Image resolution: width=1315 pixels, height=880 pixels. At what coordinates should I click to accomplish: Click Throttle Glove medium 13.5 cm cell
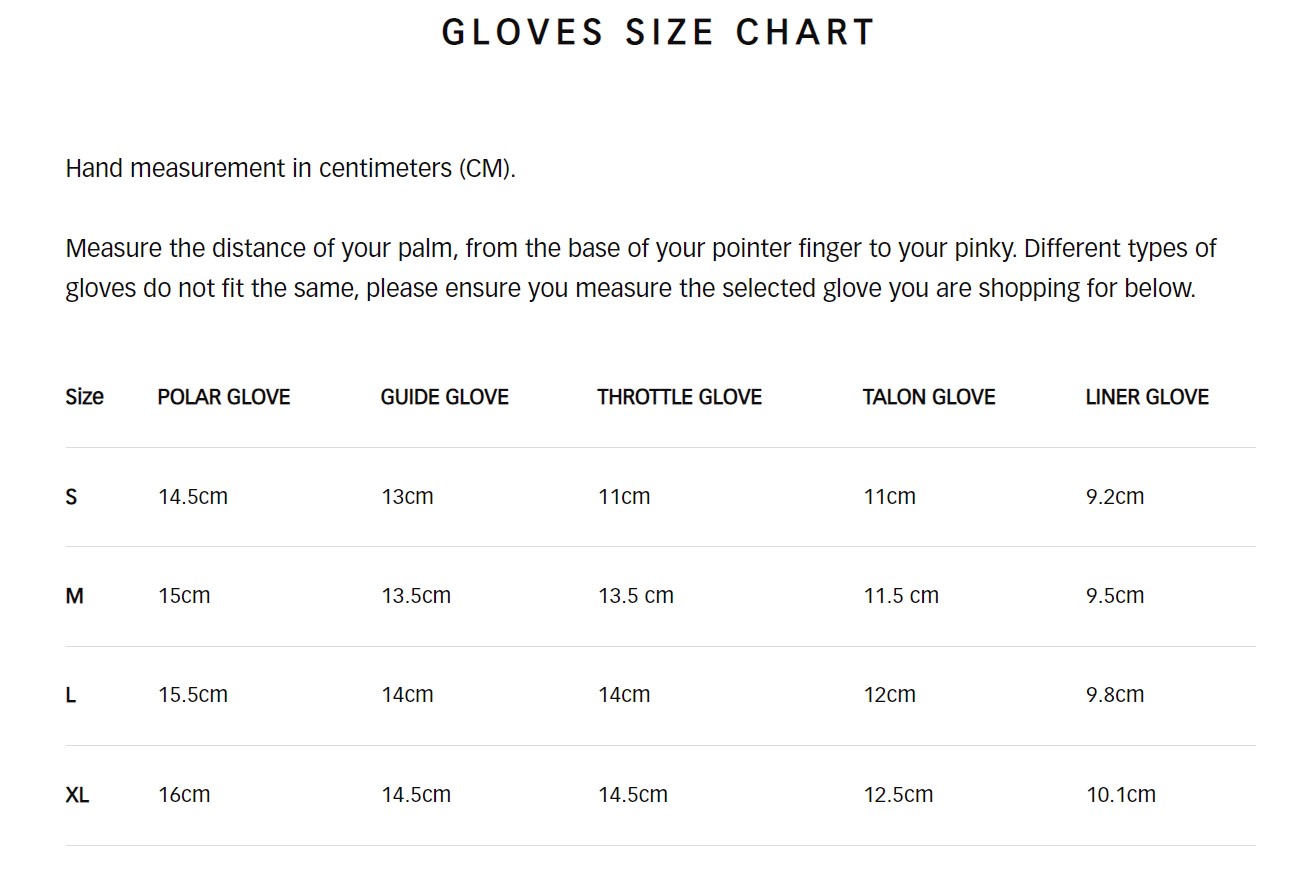pyautogui.click(x=636, y=596)
